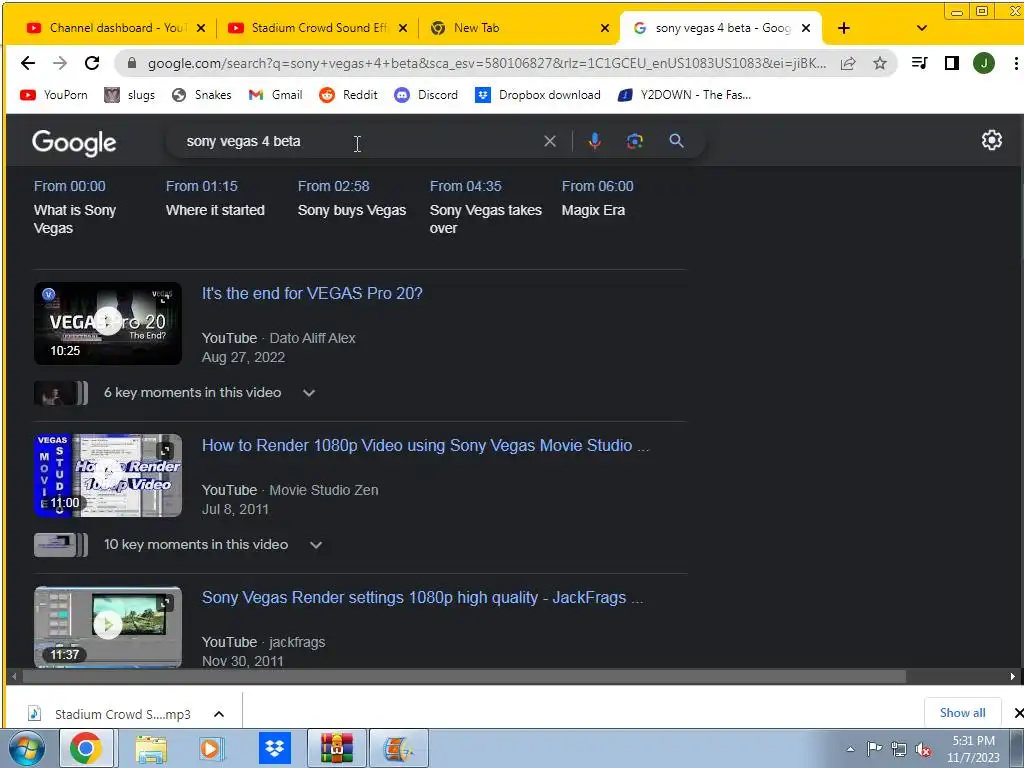The image size is (1024, 768).
Task: Open How to Render 1080p Video result
Action: click(x=425, y=445)
